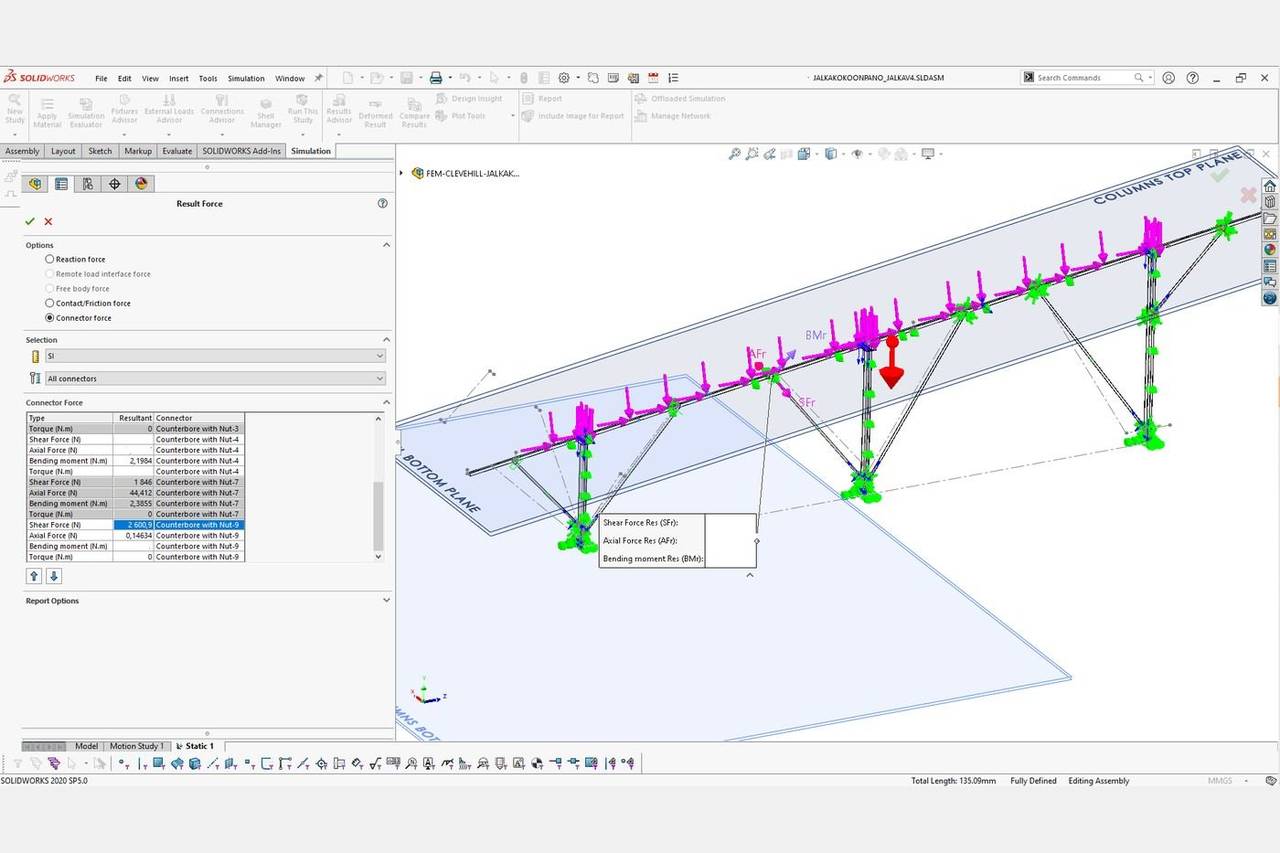Screen dimensions: 1280x853
Task: Open the View Settings monitor icon
Action: tap(928, 154)
